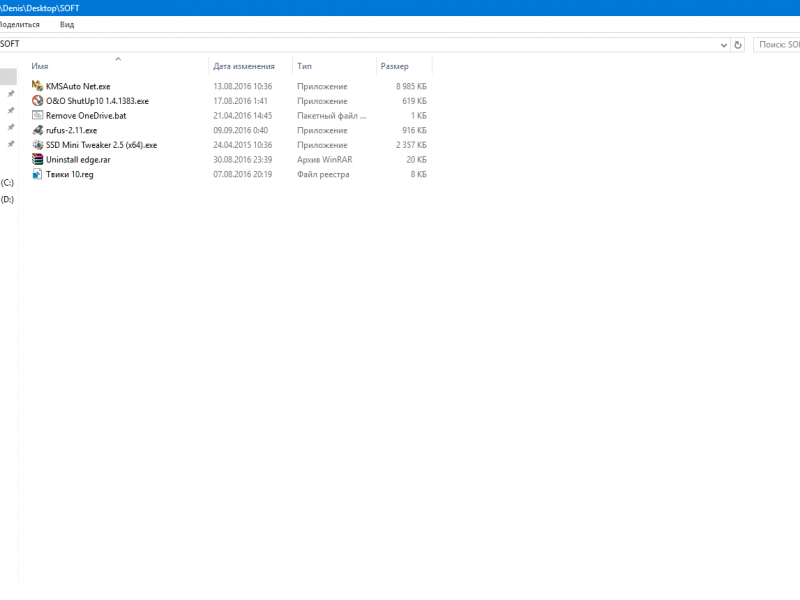
Task: Sort files by the Размер column
Action: point(394,66)
